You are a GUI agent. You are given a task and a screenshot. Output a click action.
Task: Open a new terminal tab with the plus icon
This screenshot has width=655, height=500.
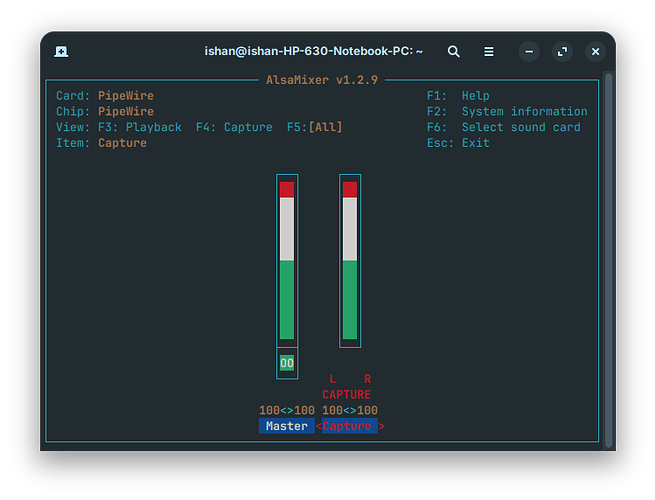point(61,51)
